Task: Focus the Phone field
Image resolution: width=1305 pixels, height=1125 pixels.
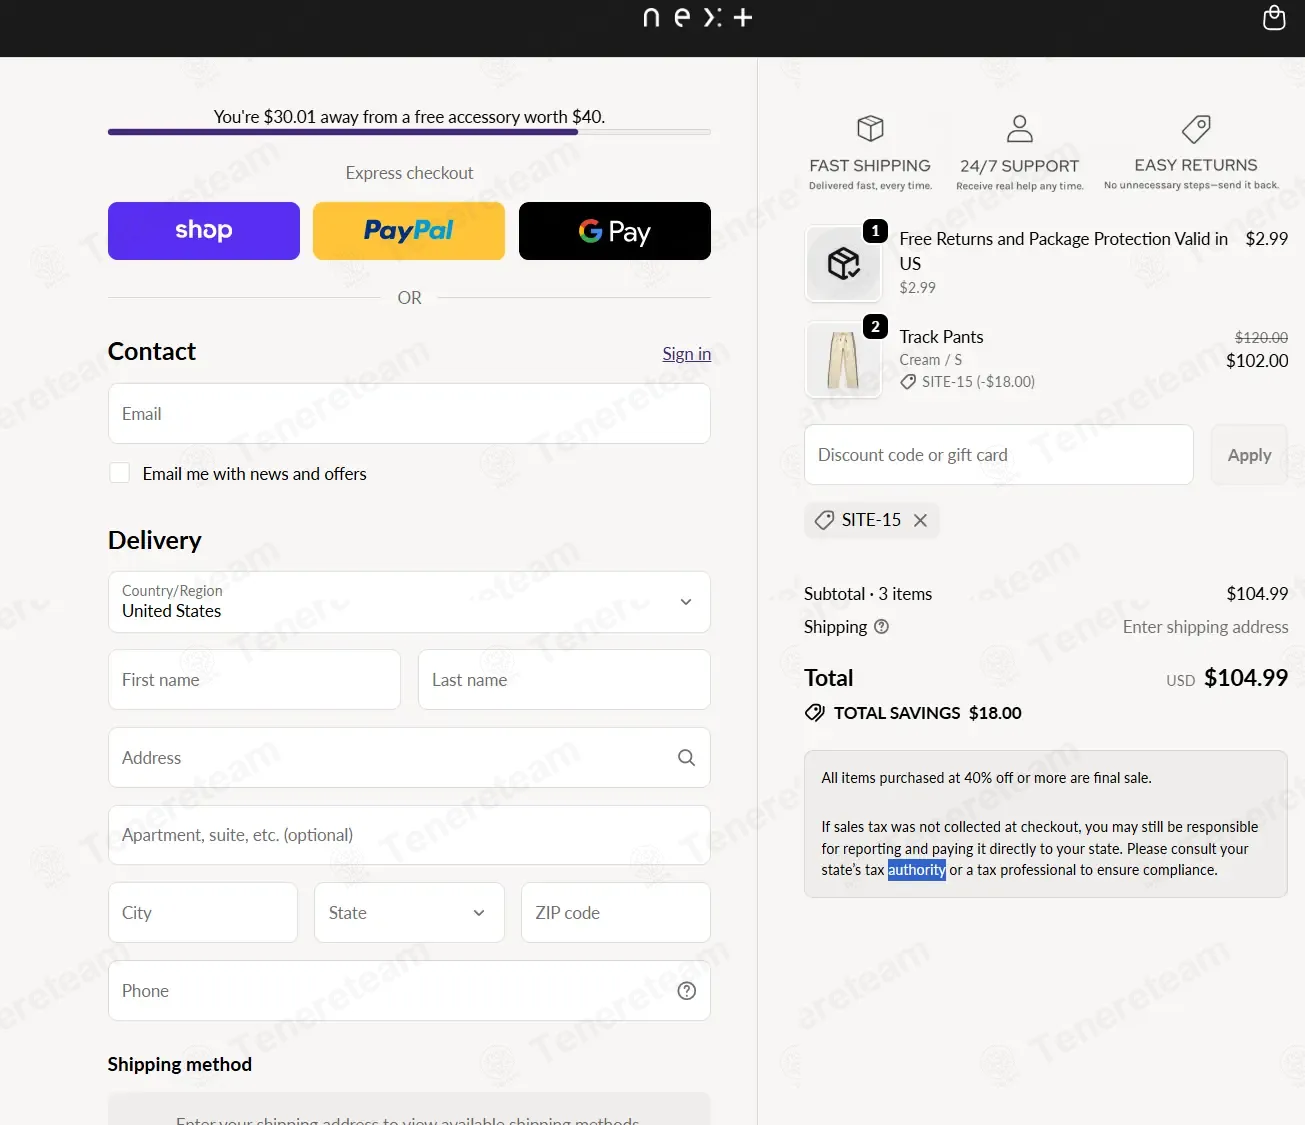Action: point(409,991)
